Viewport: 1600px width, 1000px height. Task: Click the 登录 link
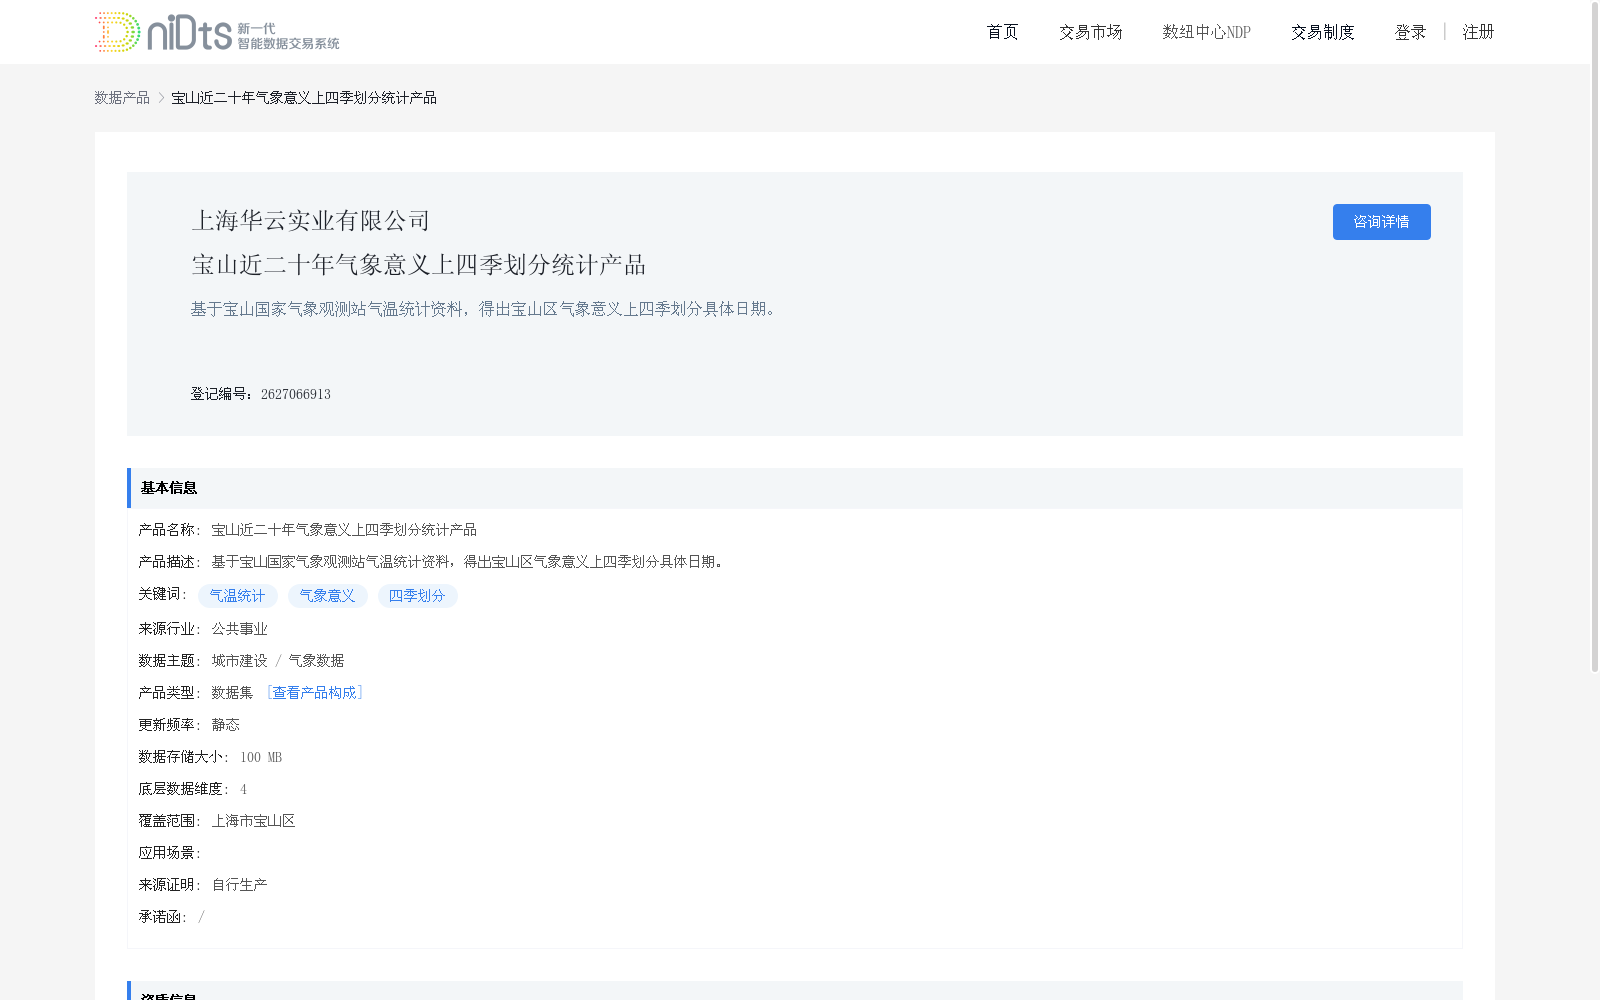(x=1410, y=32)
